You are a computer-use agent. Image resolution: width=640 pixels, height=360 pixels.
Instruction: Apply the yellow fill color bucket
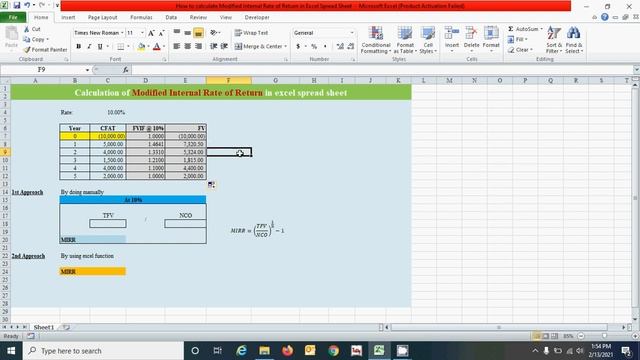pyautogui.click(x=141, y=47)
